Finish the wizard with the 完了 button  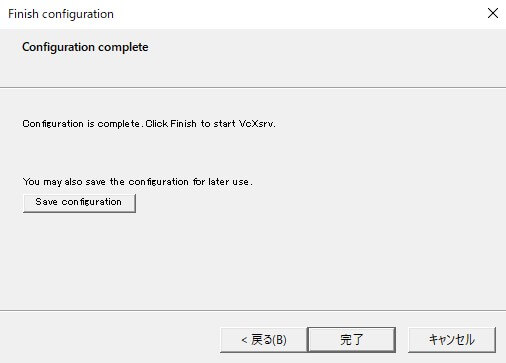(352, 340)
